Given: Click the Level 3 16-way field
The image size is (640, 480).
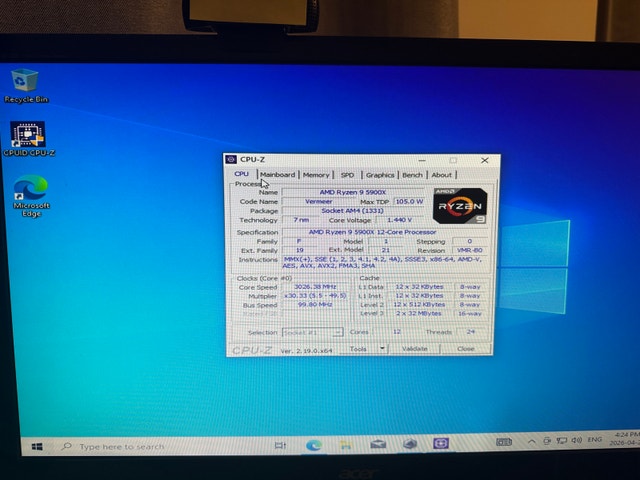Looking at the screenshot, I should coord(470,313).
